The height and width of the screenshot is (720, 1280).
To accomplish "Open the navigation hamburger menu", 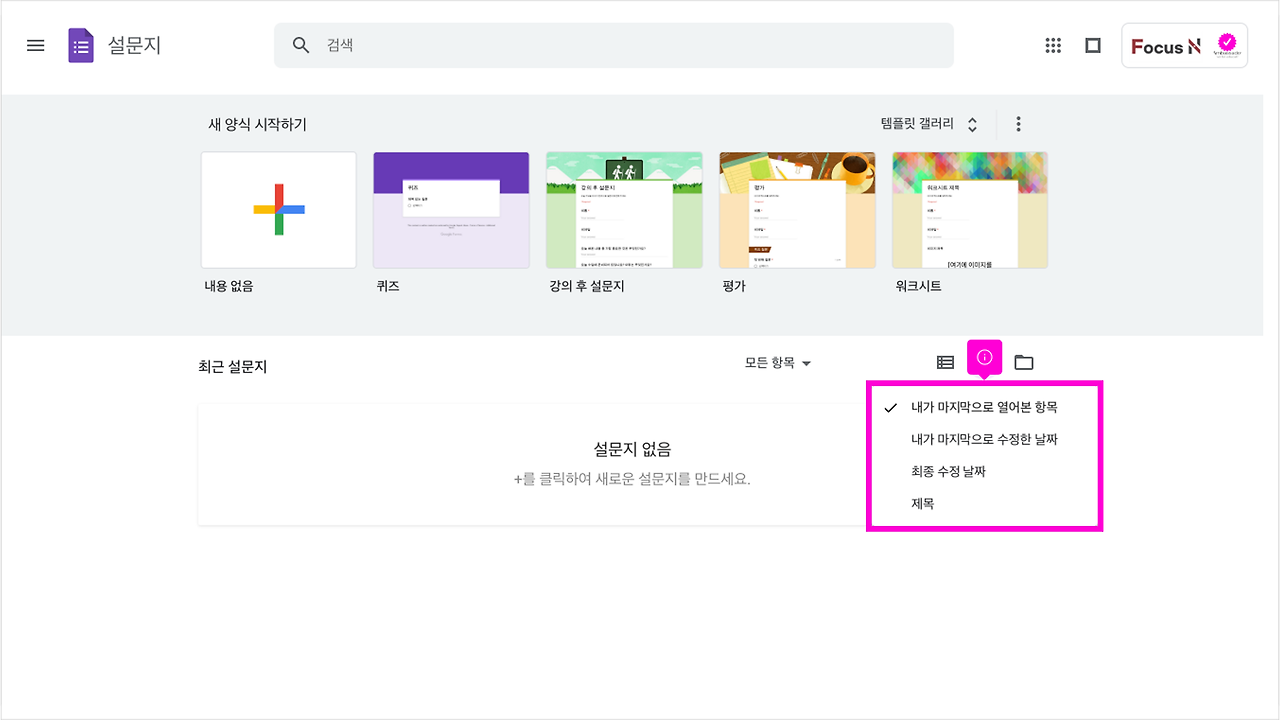I will click(x=35, y=45).
